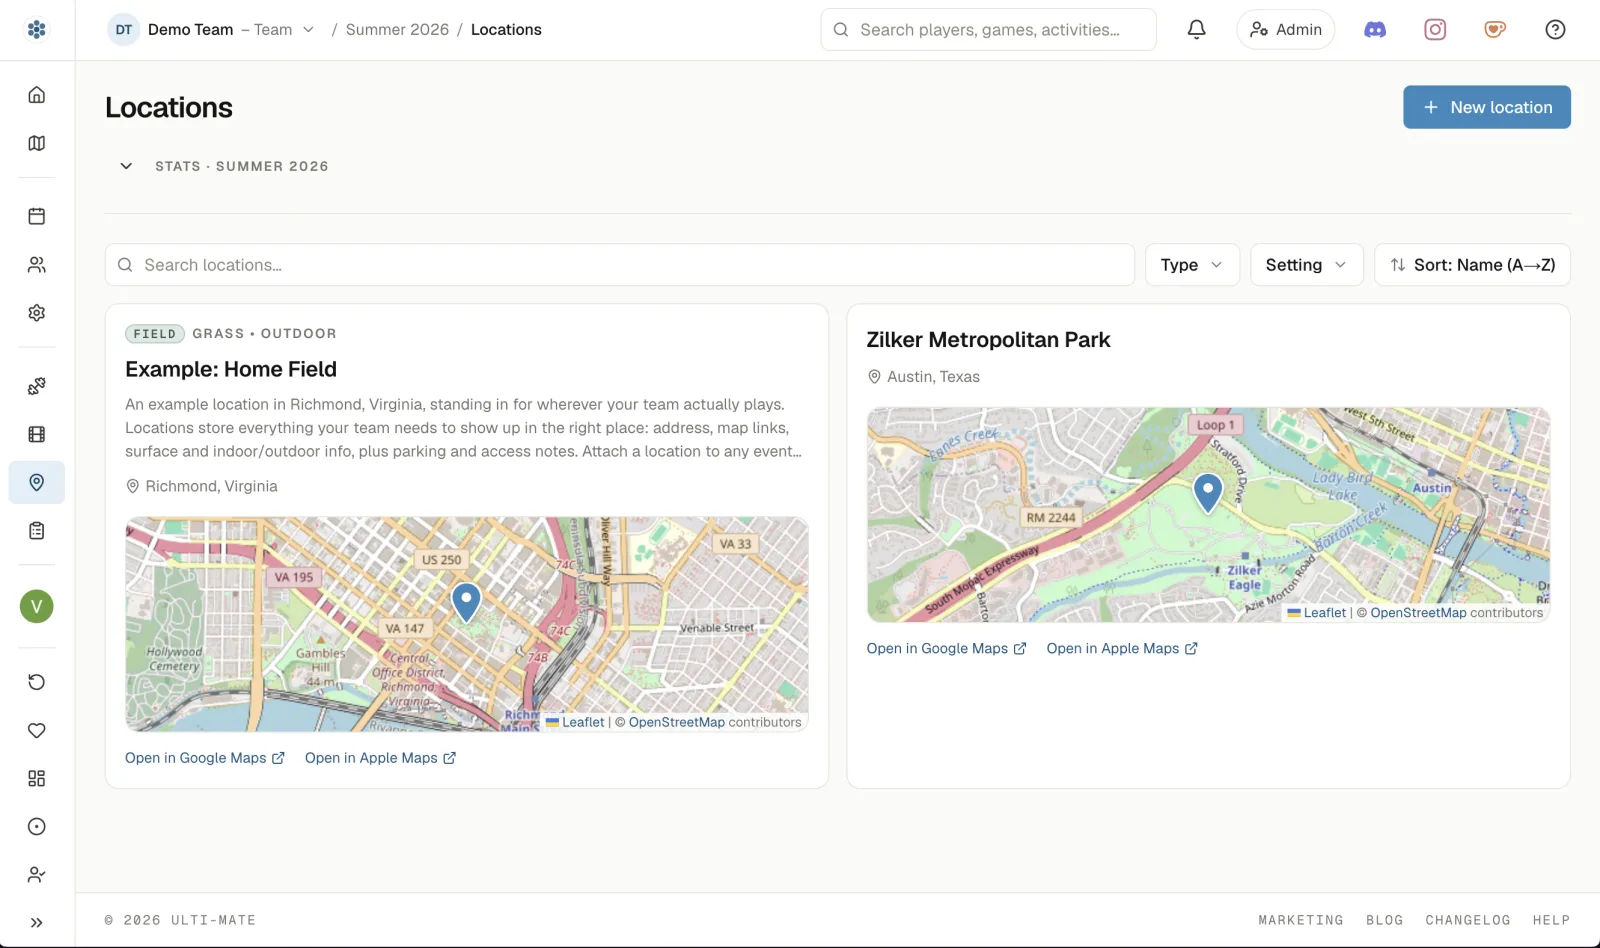Screen dimensions: 1600x948
Task: Focus the global search players field
Action: [988, 30]
